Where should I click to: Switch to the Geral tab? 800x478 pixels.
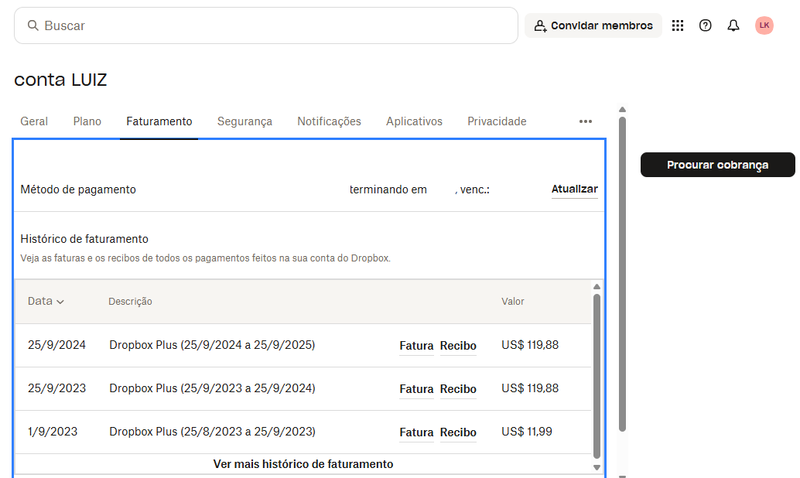[x=34, y=121]
